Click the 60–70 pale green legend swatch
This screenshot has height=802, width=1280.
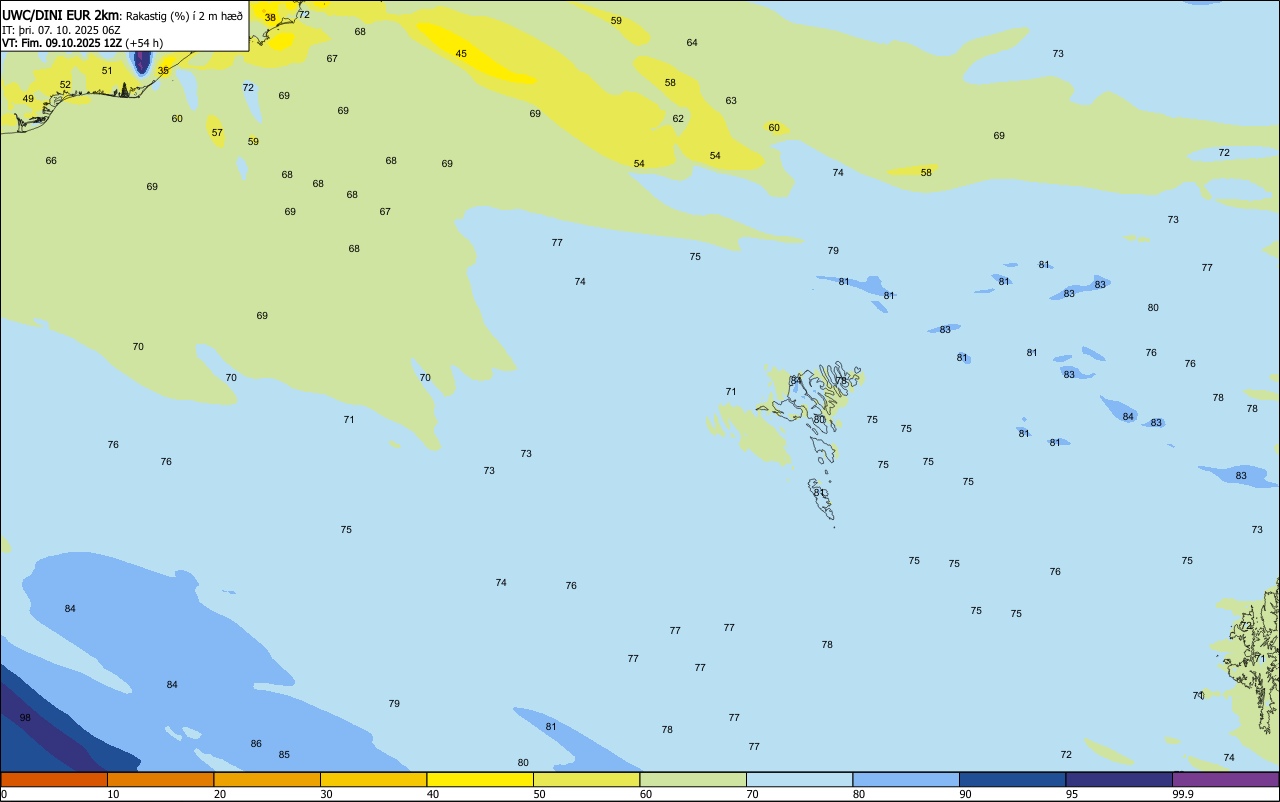tap(693, 779)
